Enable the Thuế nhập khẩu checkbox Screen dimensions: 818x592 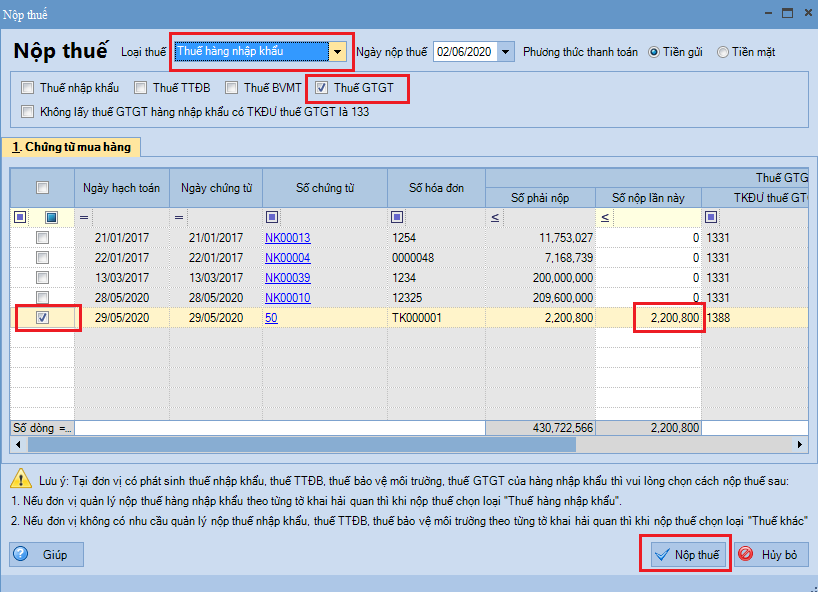[x=28, y=88]
